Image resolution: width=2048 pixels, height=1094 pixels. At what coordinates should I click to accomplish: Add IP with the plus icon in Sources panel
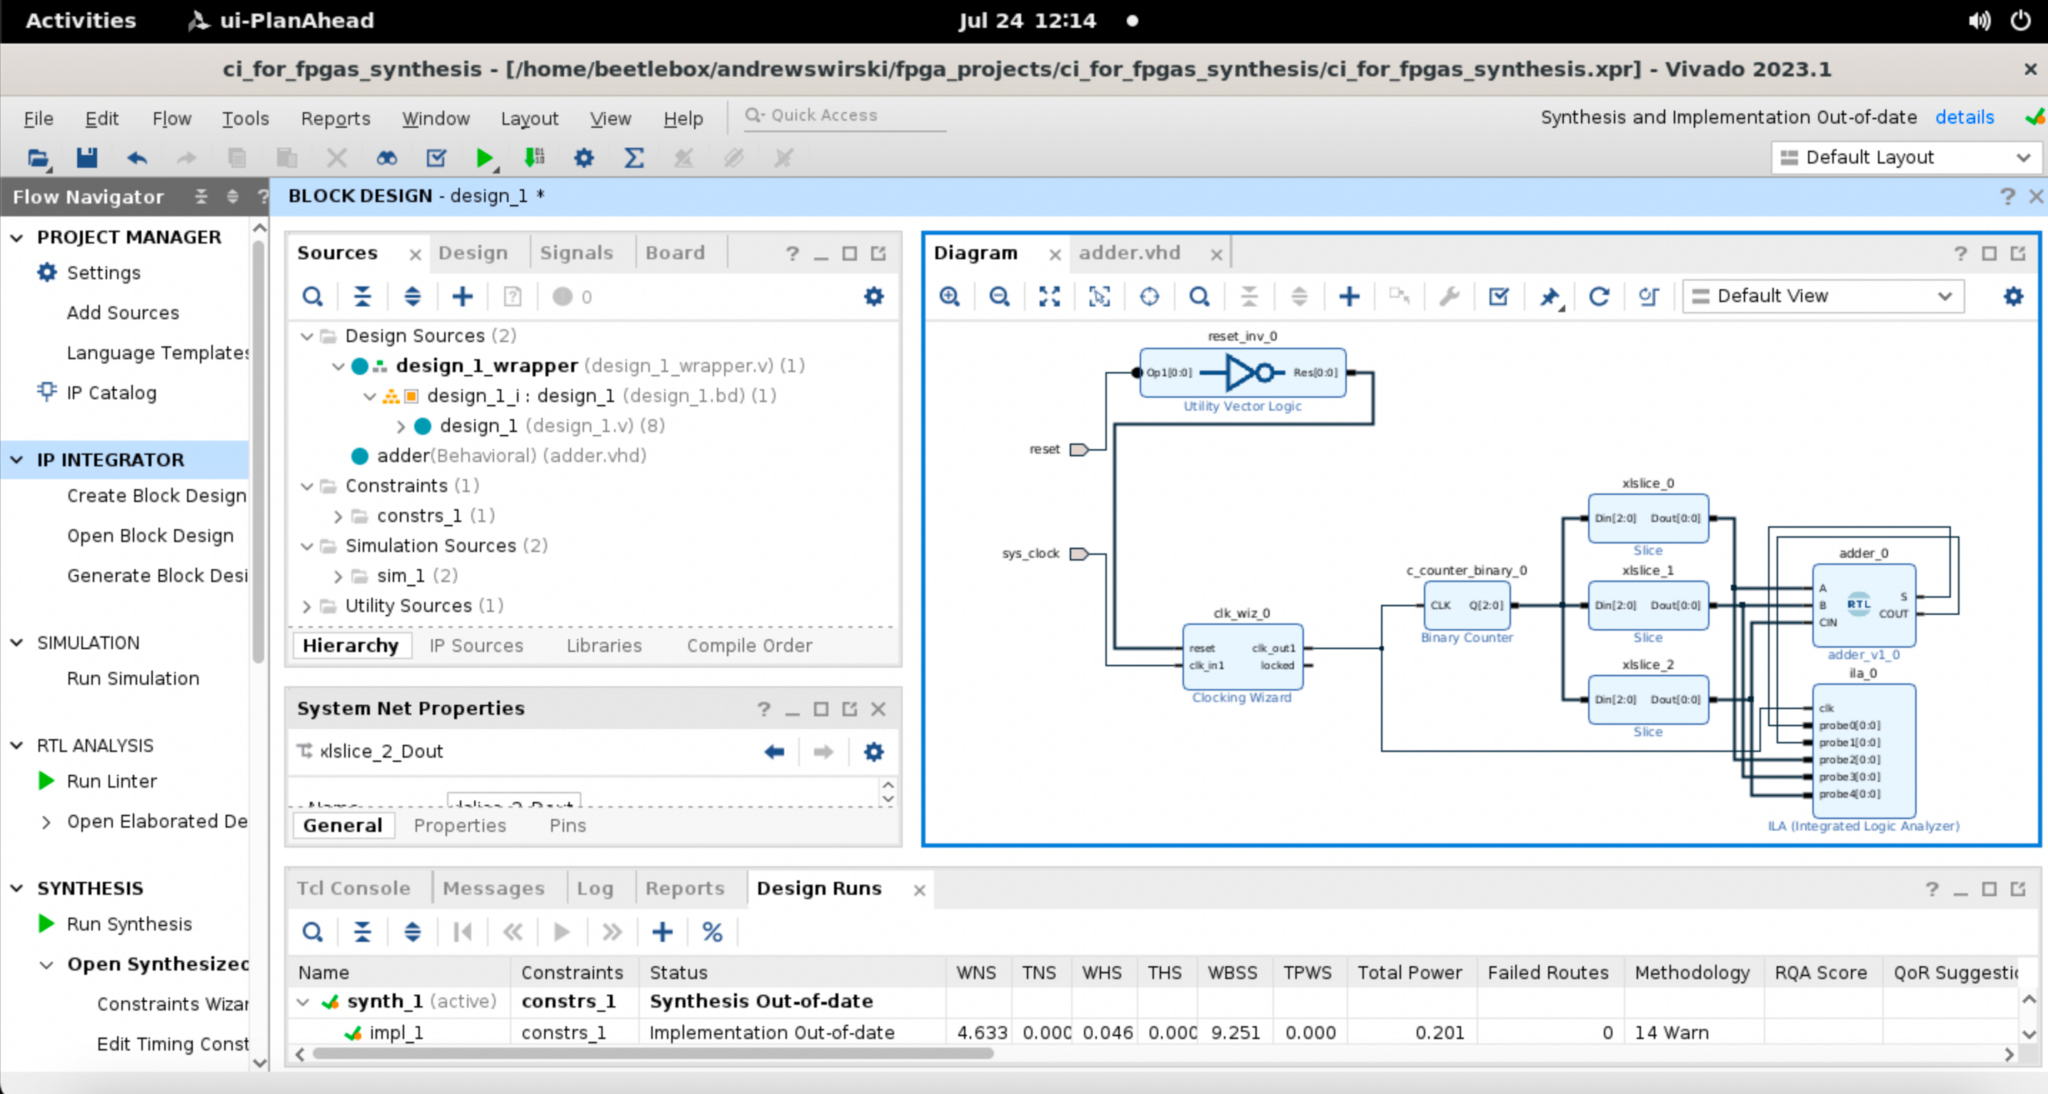(462, 296)
